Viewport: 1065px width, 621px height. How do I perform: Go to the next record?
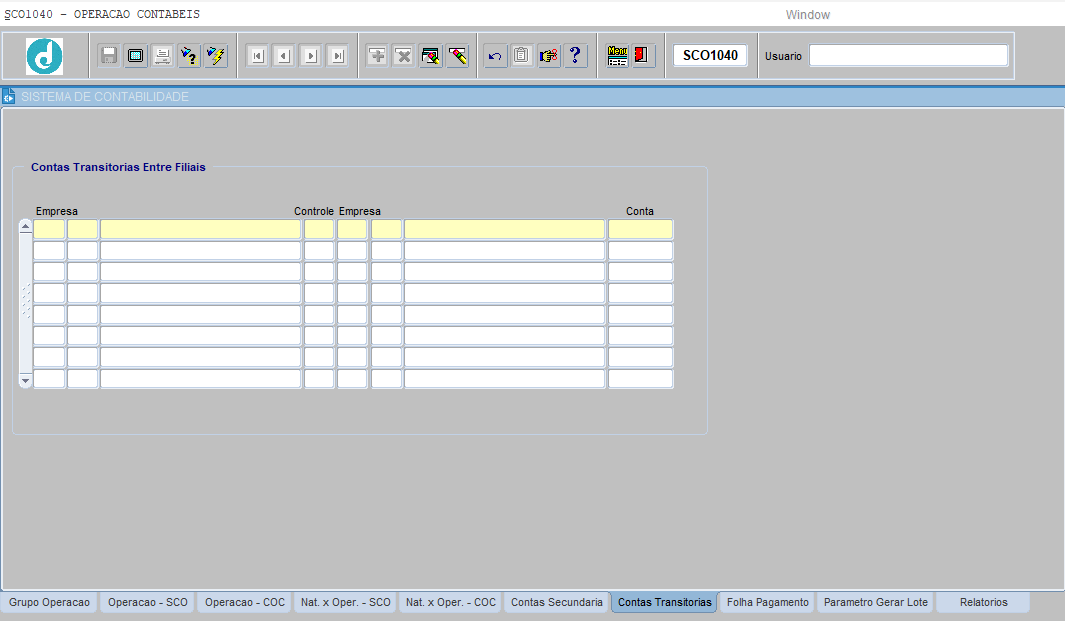pyautogui.click(x=311, y=56)
